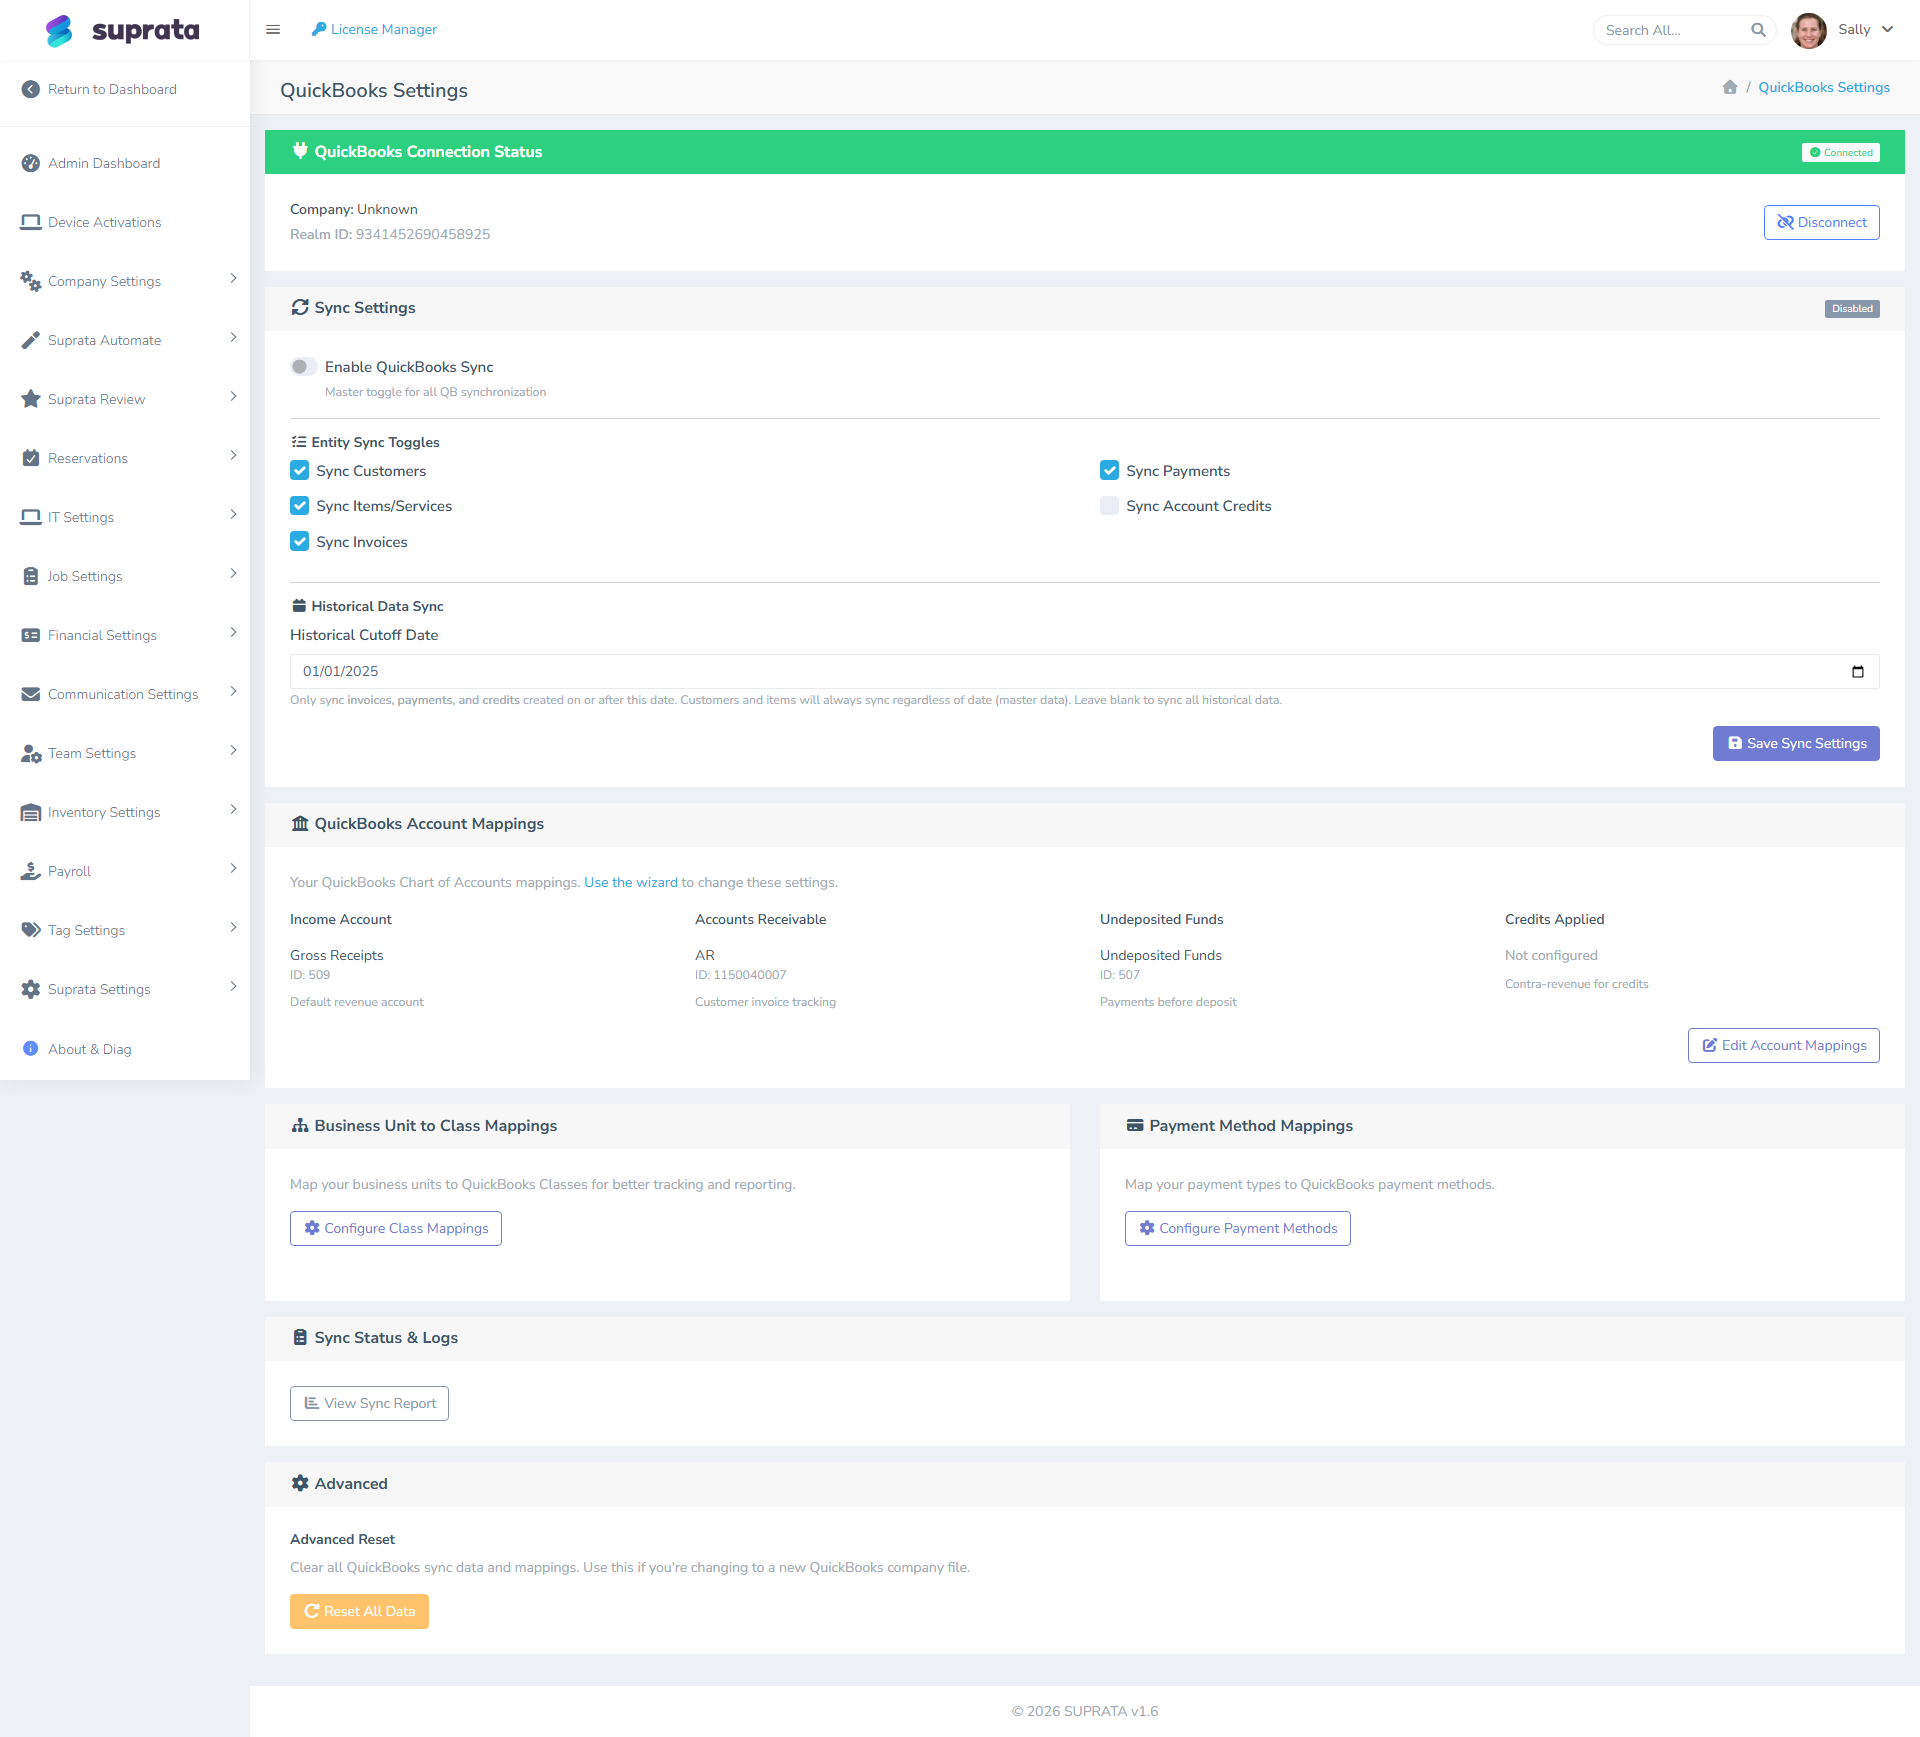Click the hamburger menu icon
The image size is (1920, 1737).
click(273, 30)
